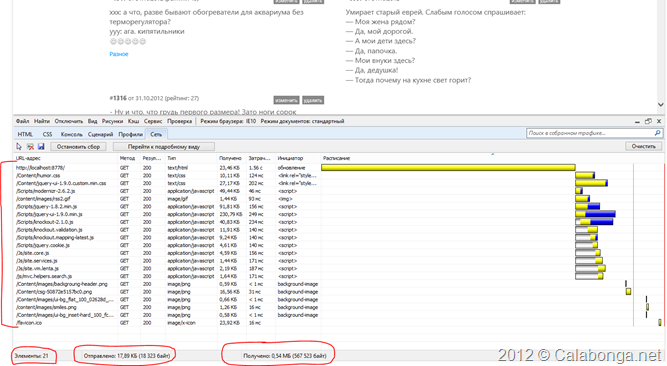Click the Получено: 0,54 МБ status entry
The width and height of the screenshot is (667, 366).
pyautogui.click(x=285, y=355)
